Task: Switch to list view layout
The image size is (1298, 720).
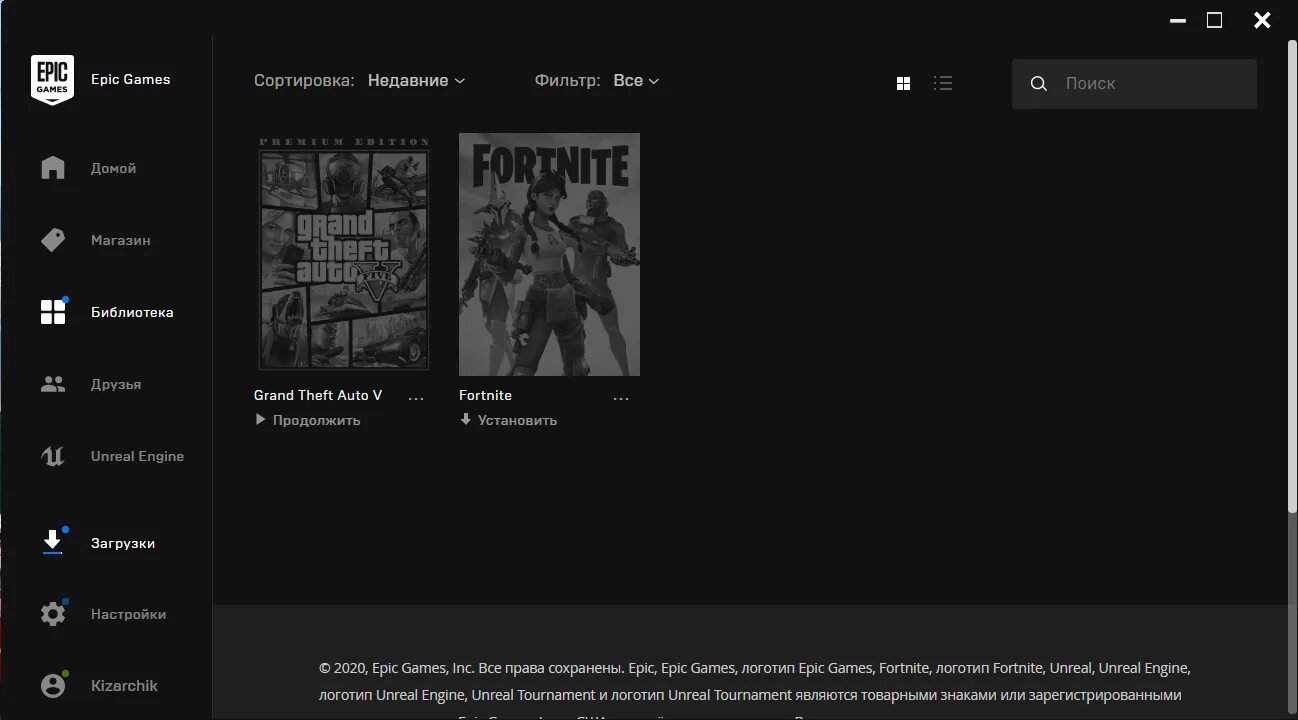Action: [x=942, y=84]
